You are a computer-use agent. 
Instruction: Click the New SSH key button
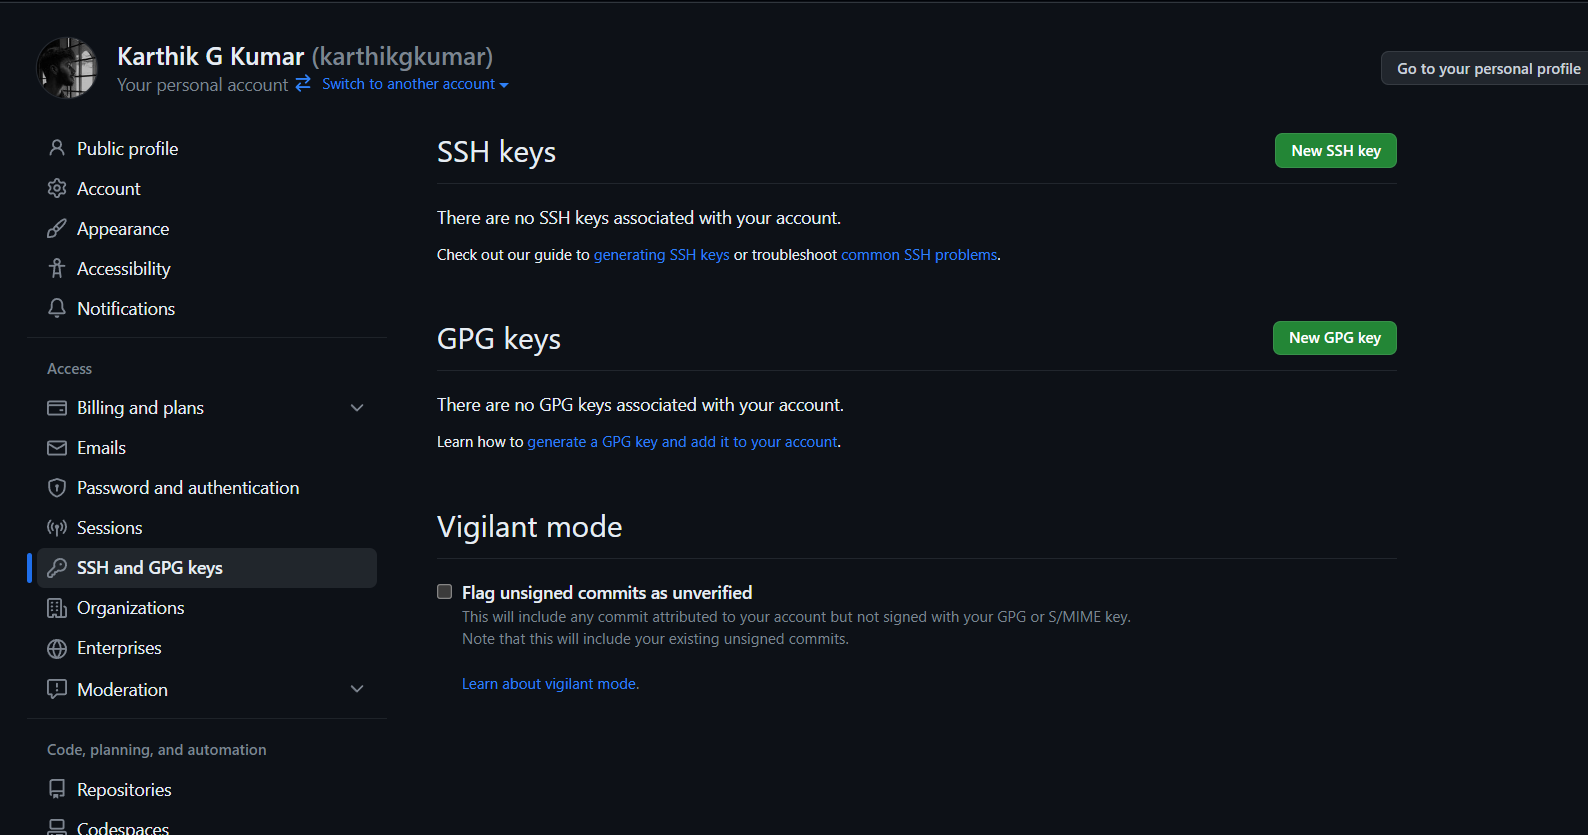(1335, 151)
